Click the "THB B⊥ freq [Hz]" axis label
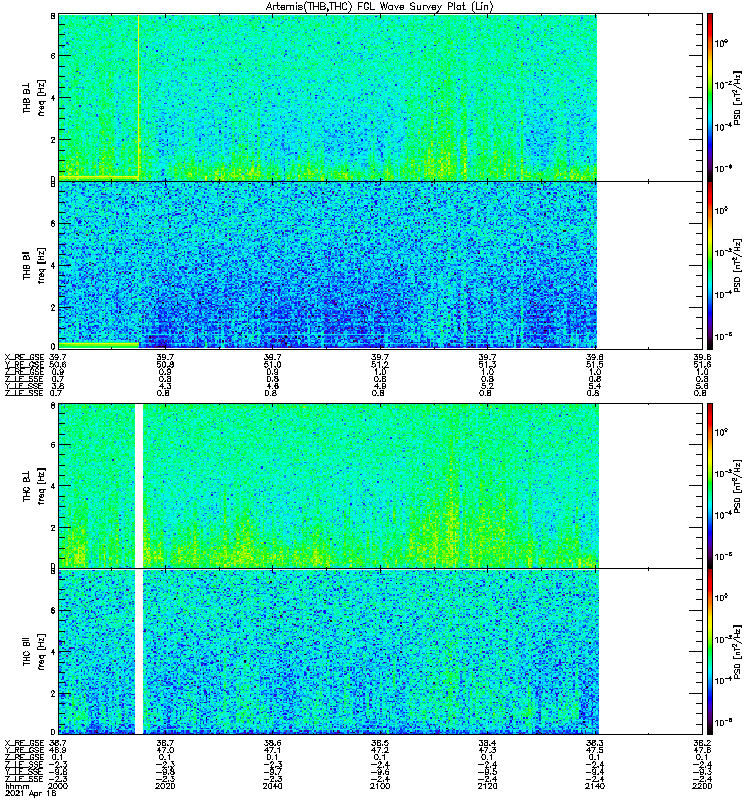 34,97
